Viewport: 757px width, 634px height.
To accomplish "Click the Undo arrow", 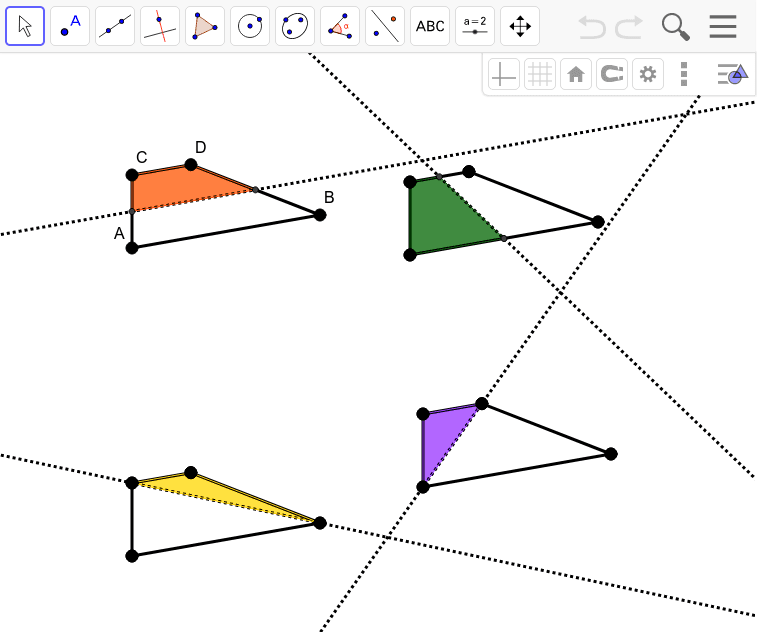I will pos(592,27).
